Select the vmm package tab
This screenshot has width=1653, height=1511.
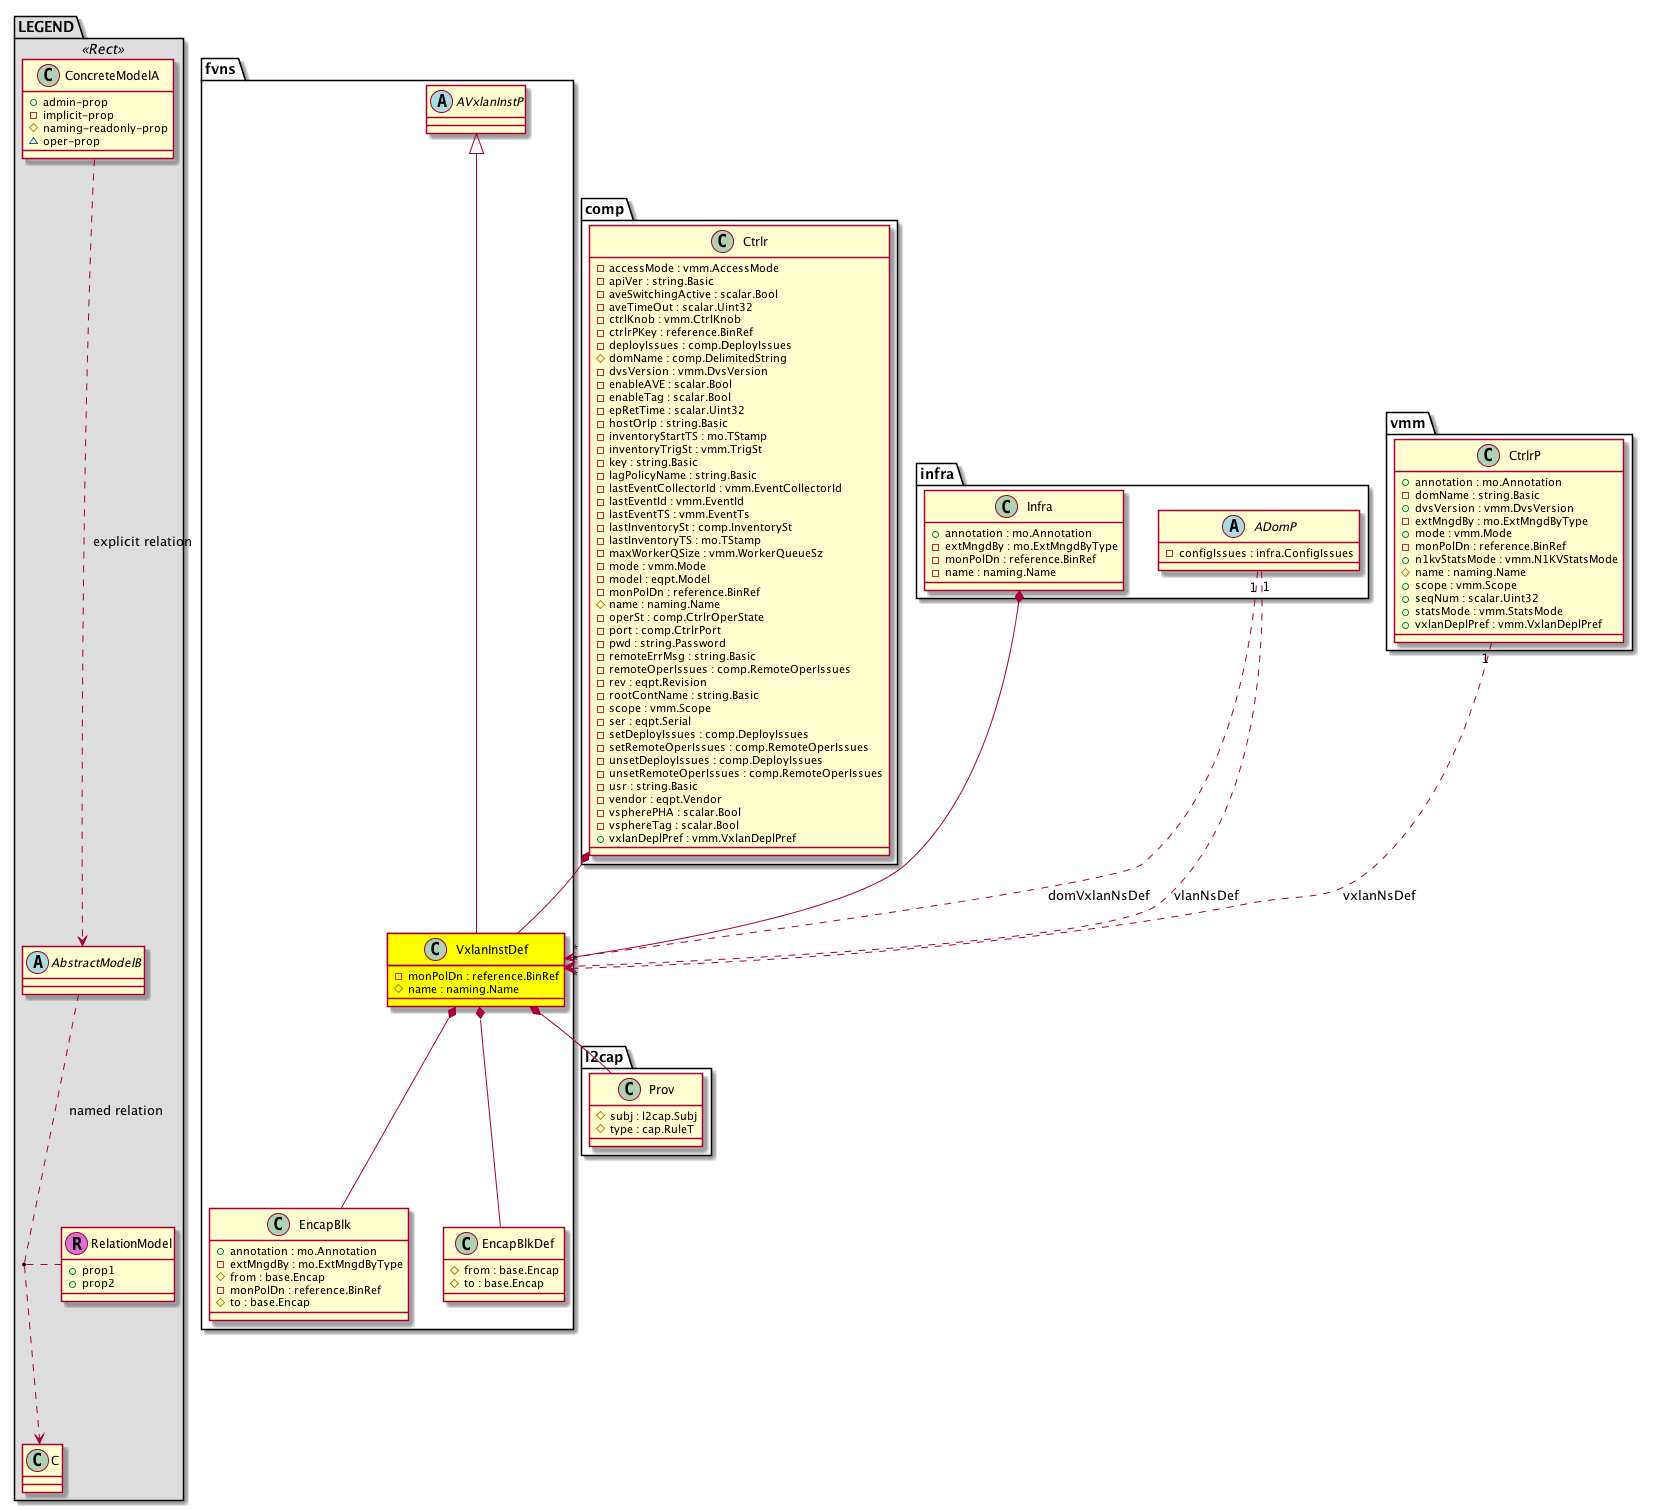[x=1407, y=423]
